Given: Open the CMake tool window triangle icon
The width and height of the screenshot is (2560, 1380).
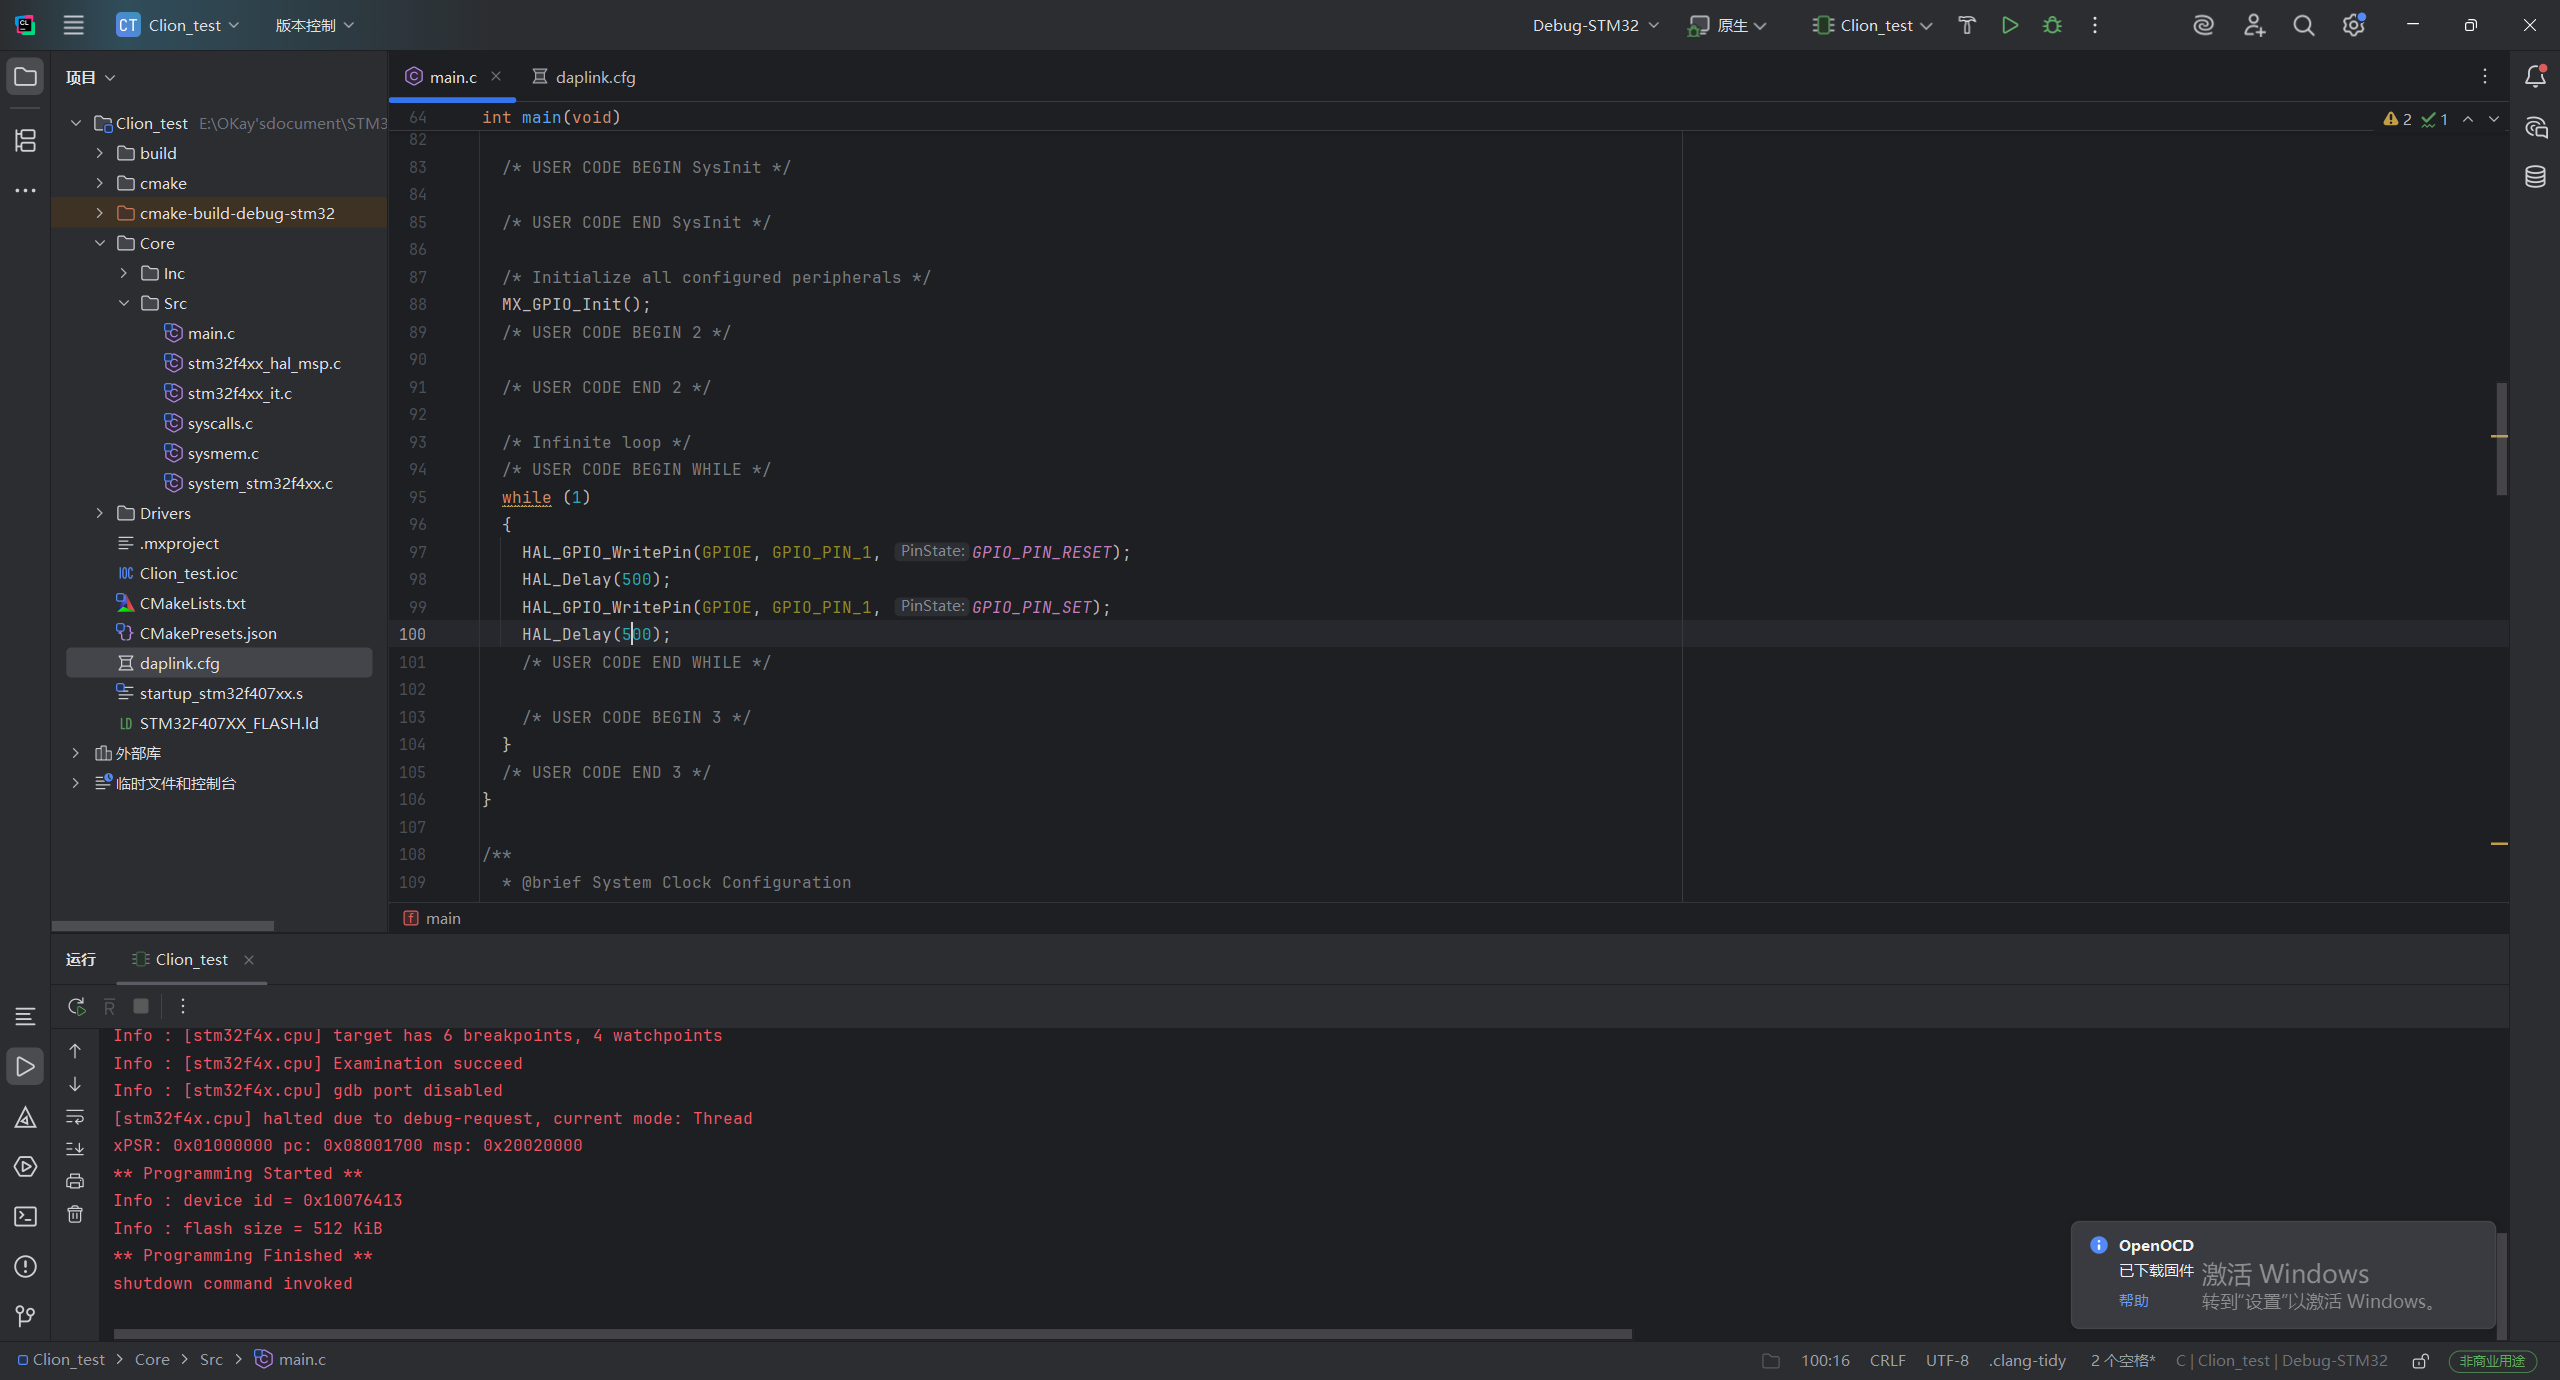Looking at the screenshot, I should coord(25,1117).
